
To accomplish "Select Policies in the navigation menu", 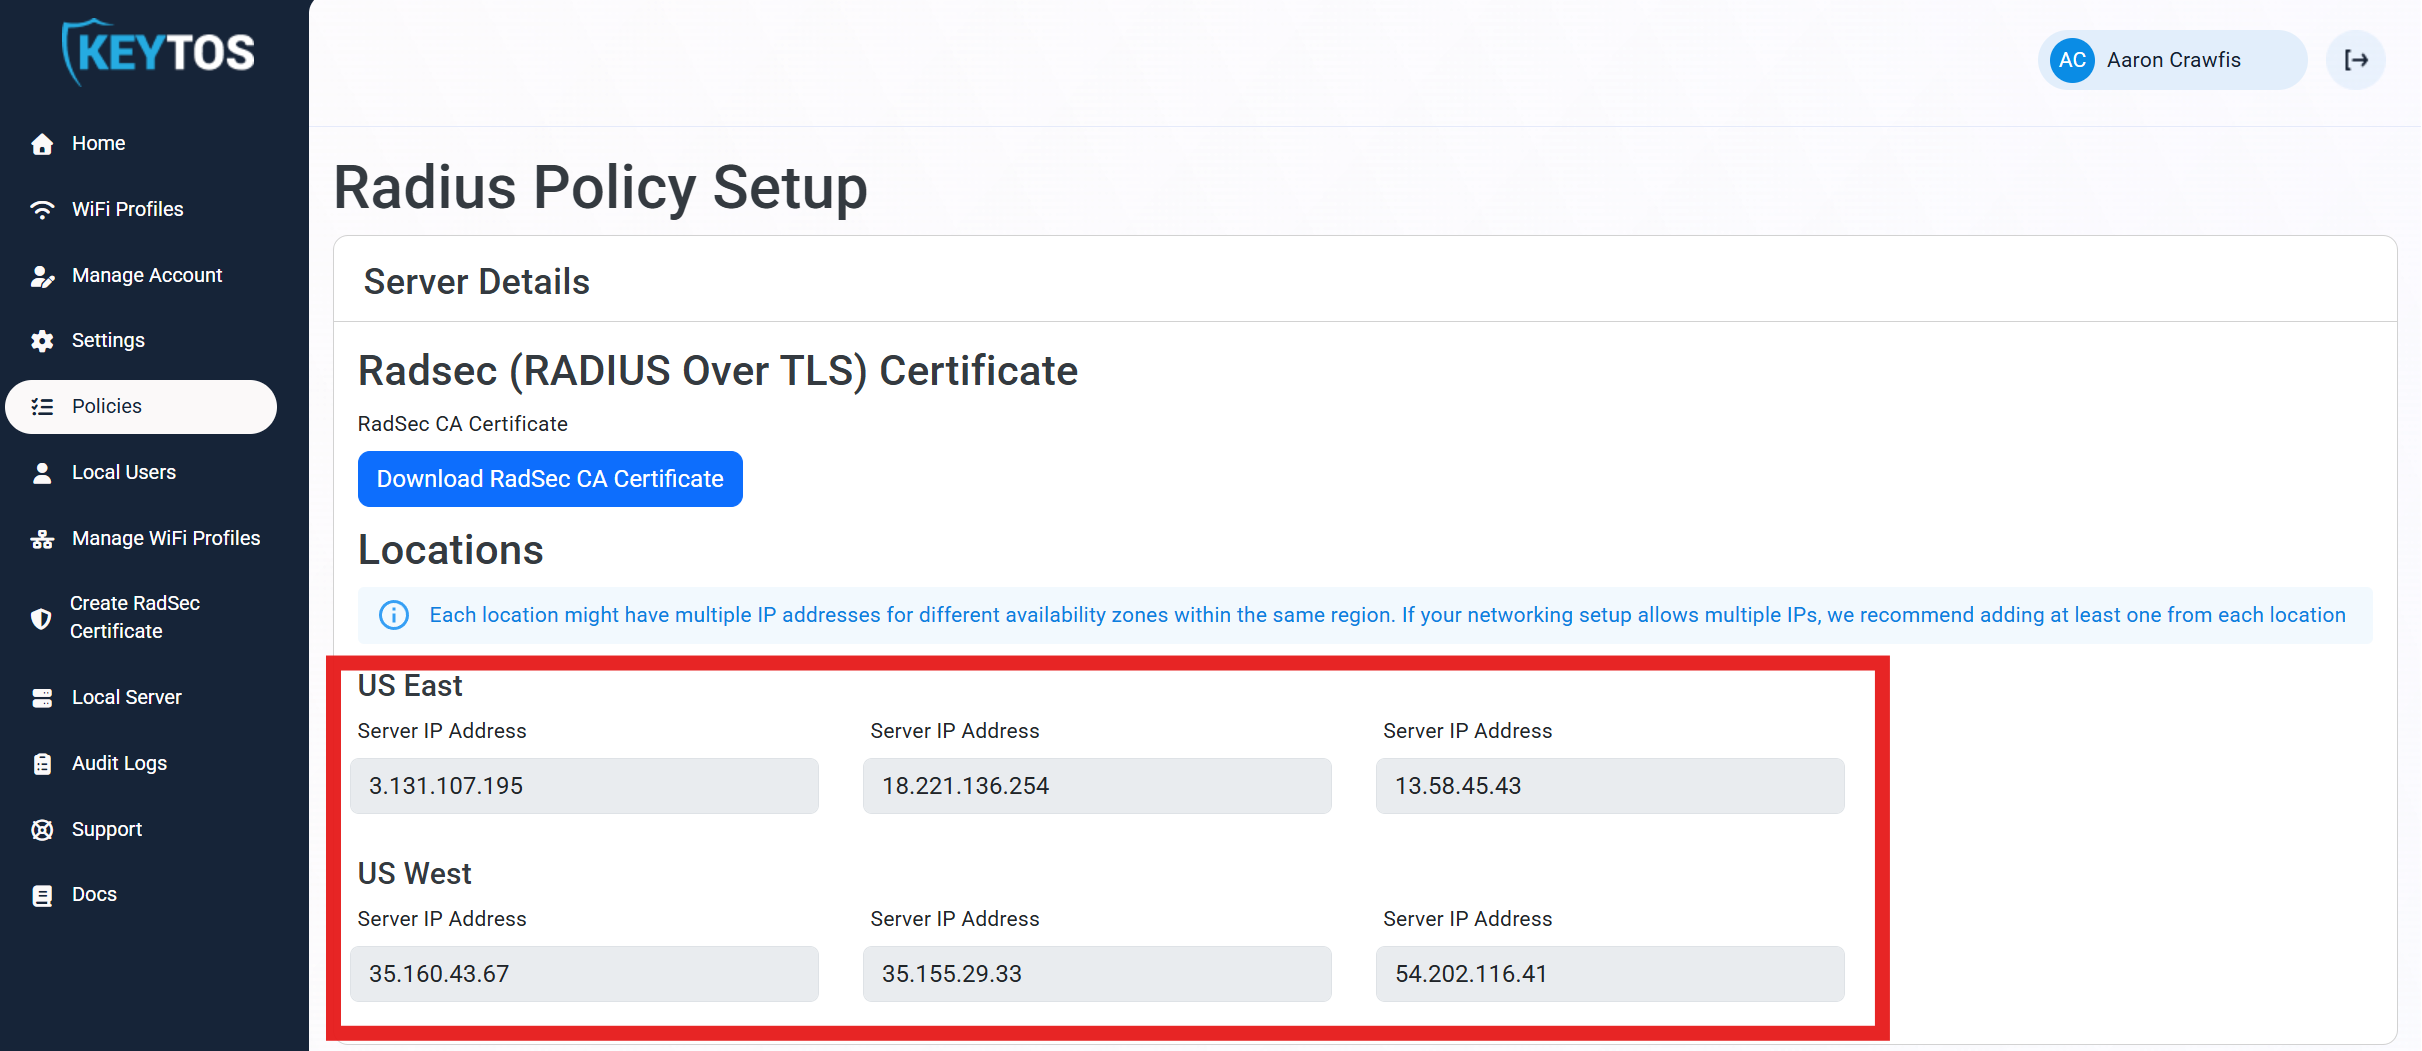I will coord(106,406).
